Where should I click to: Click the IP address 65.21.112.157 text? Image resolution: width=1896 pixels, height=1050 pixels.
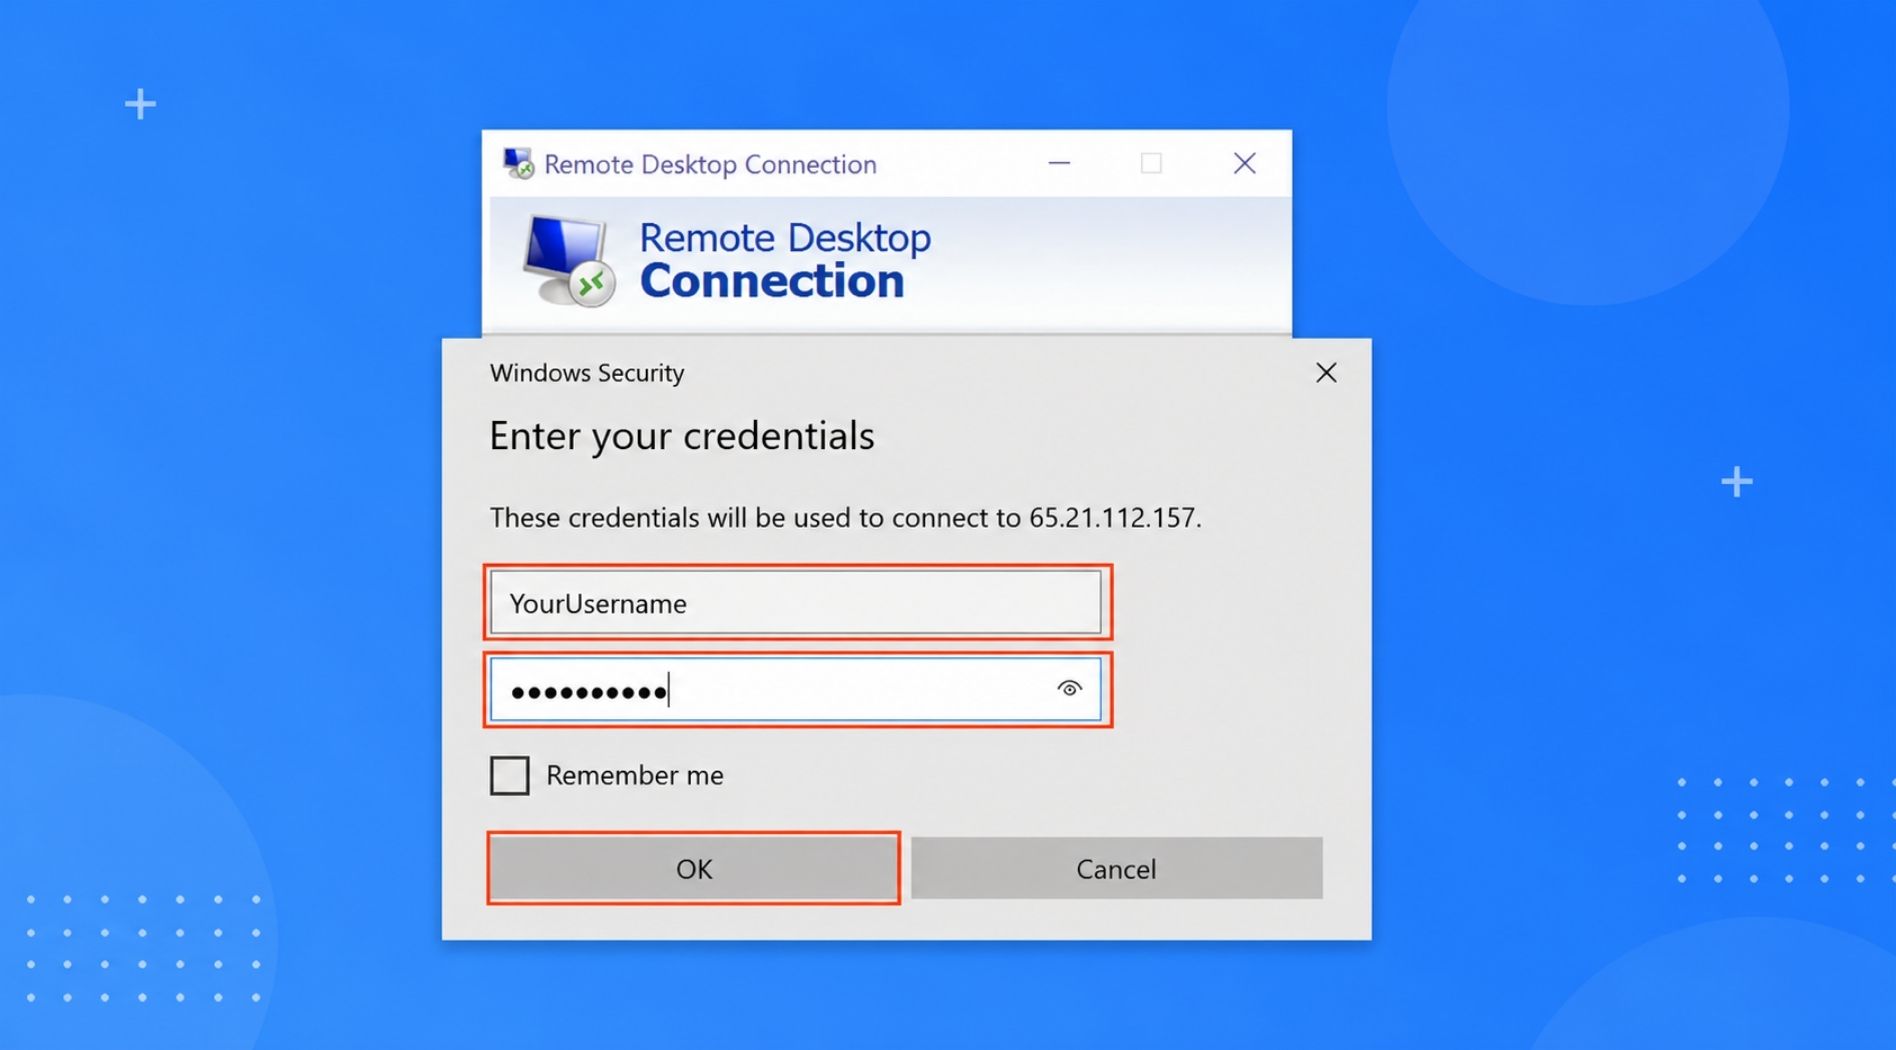pyautogui.click(x=1113, y=517)
